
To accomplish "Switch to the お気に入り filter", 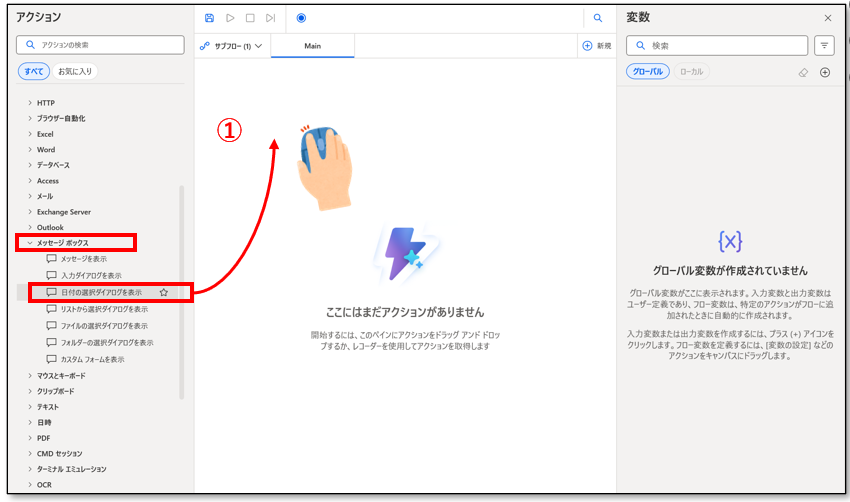I will pyautogui.click(x=75, y=71).
